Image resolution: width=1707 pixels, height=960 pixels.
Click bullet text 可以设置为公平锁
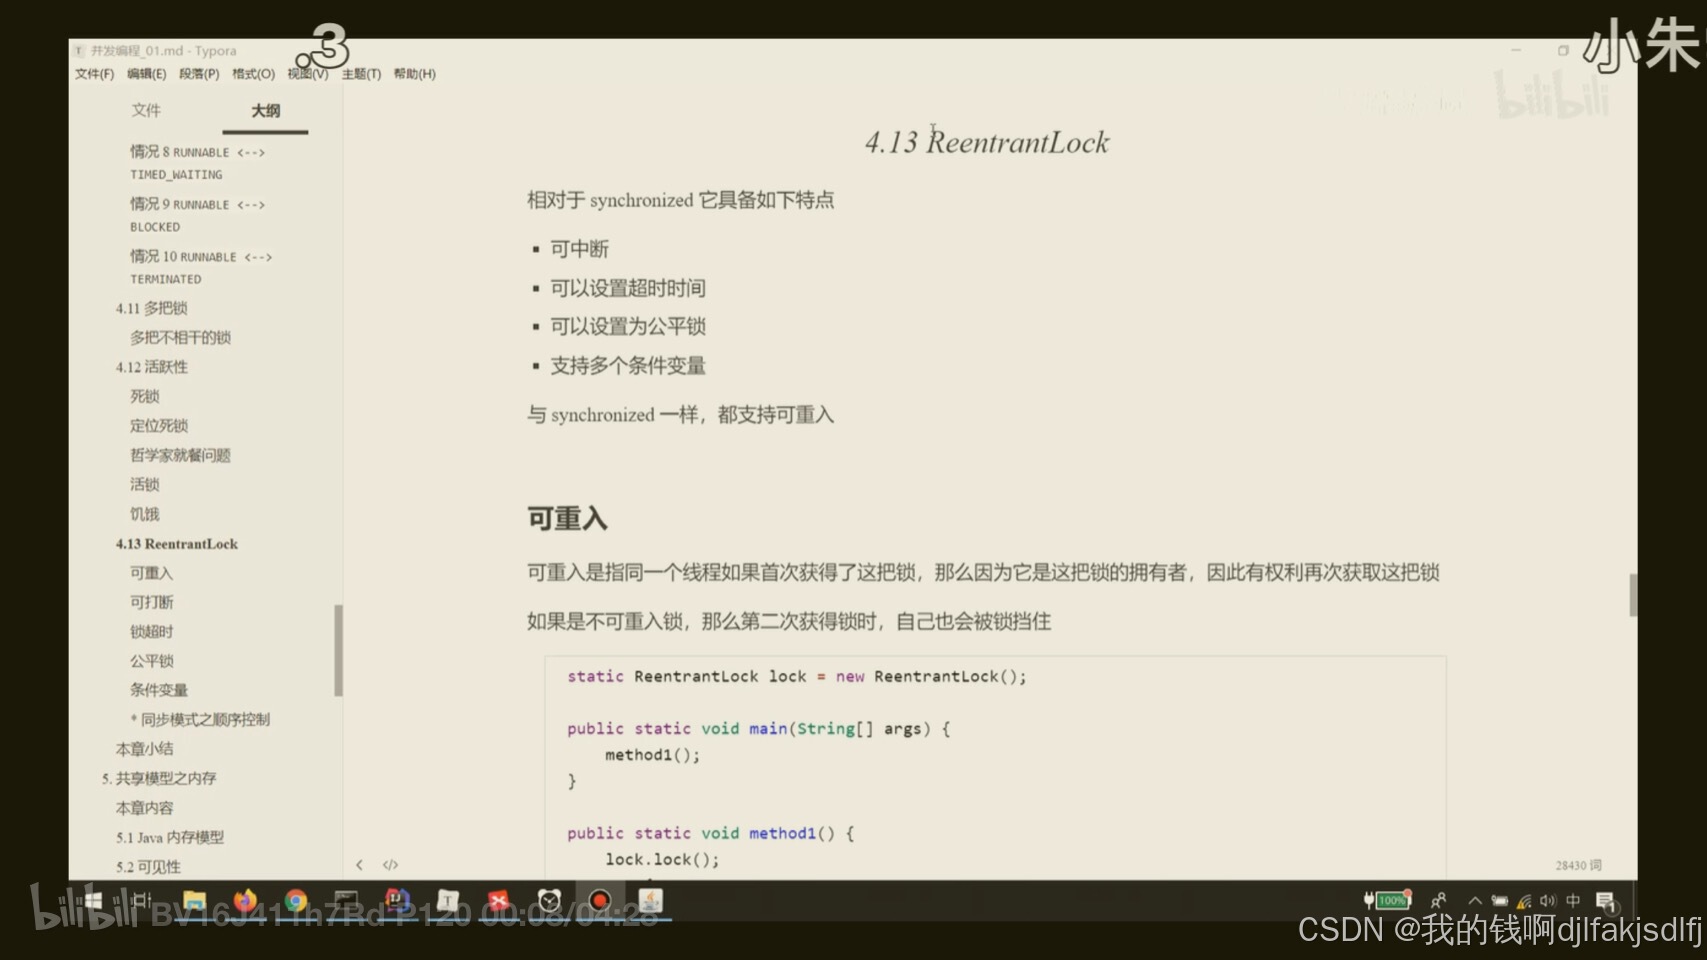[x=628, y=326]
